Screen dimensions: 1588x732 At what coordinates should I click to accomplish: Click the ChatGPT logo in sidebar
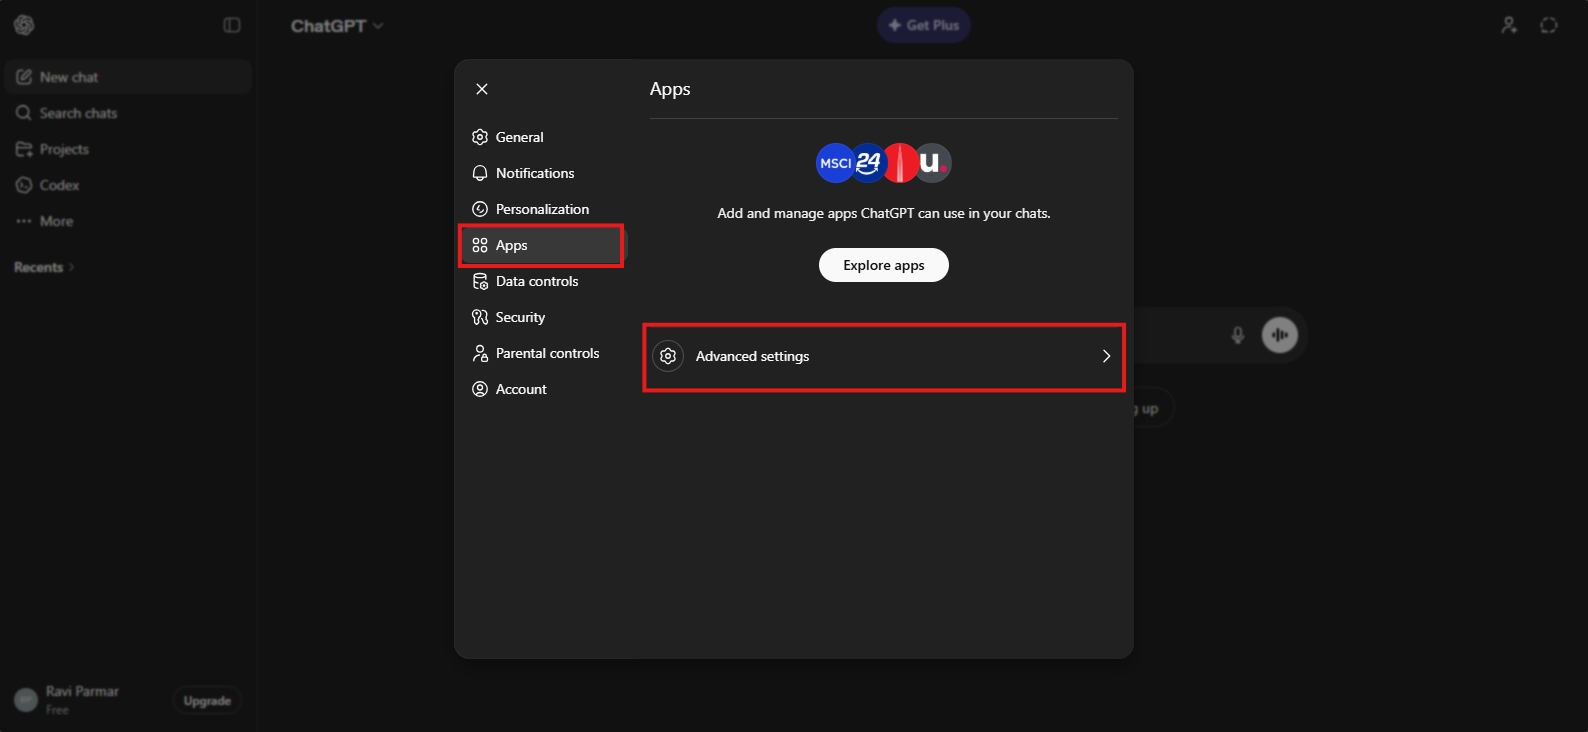(x=24, y=25)
